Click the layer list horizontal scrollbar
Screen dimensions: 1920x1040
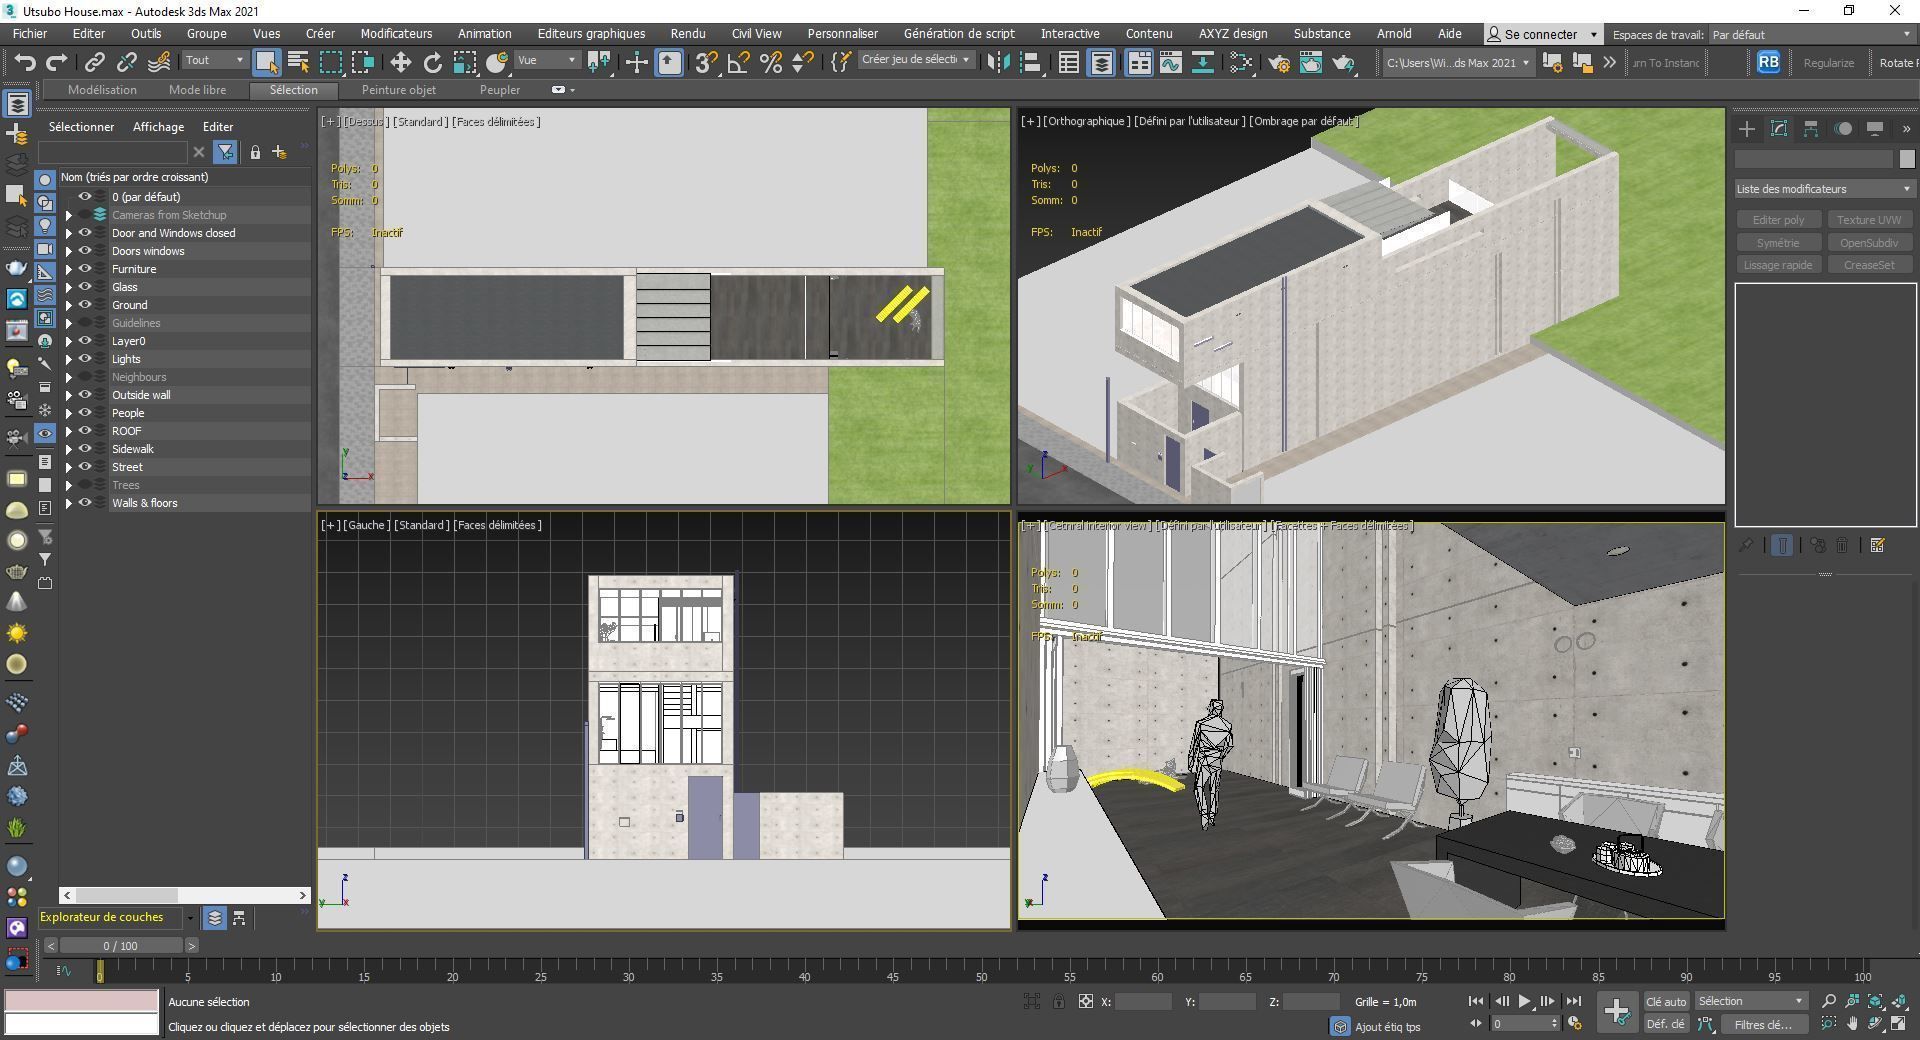coord(184,895)
